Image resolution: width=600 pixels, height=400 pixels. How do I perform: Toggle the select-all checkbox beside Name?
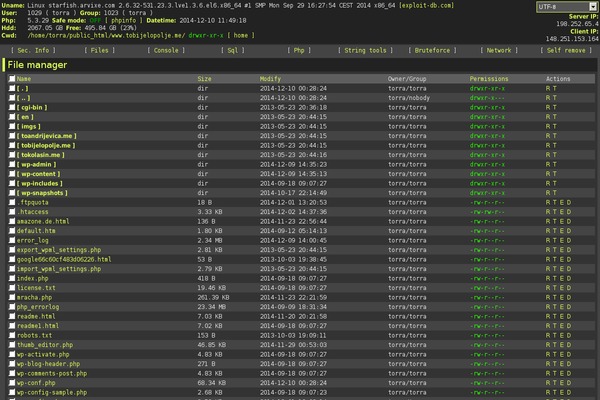pos(12,78)
